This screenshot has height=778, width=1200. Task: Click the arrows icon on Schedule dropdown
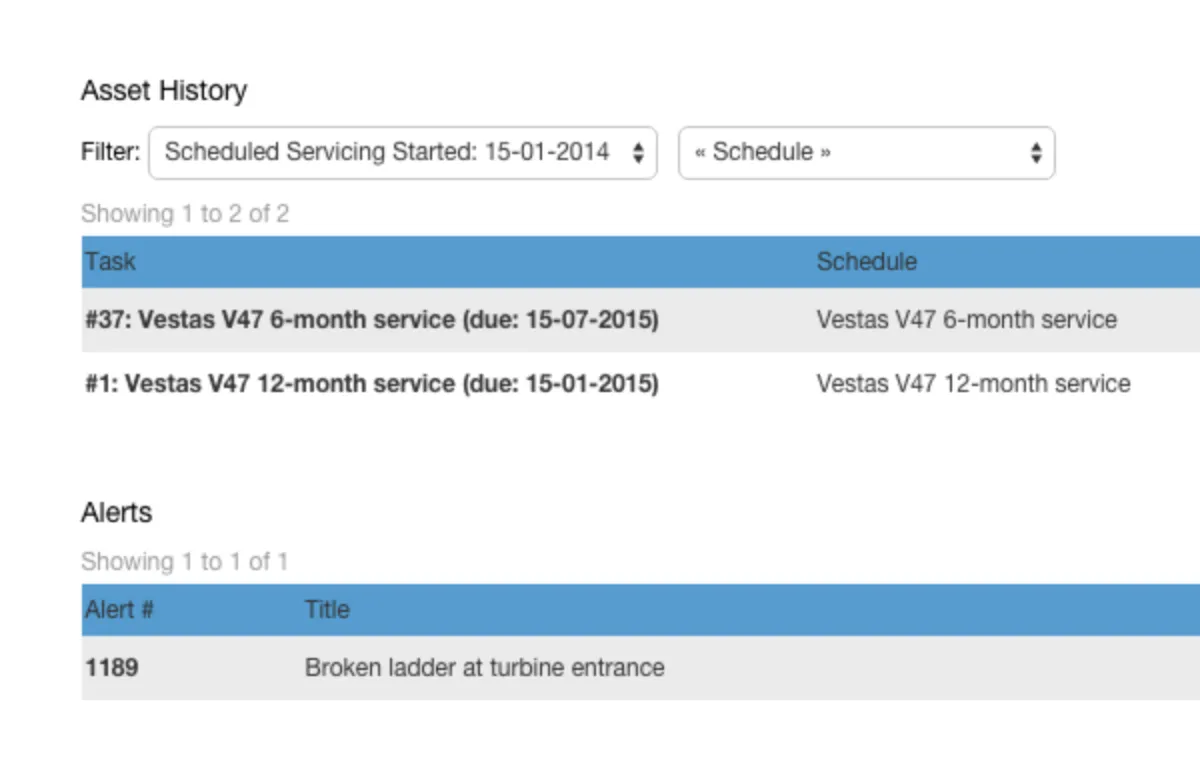(x=1036, y=153)
